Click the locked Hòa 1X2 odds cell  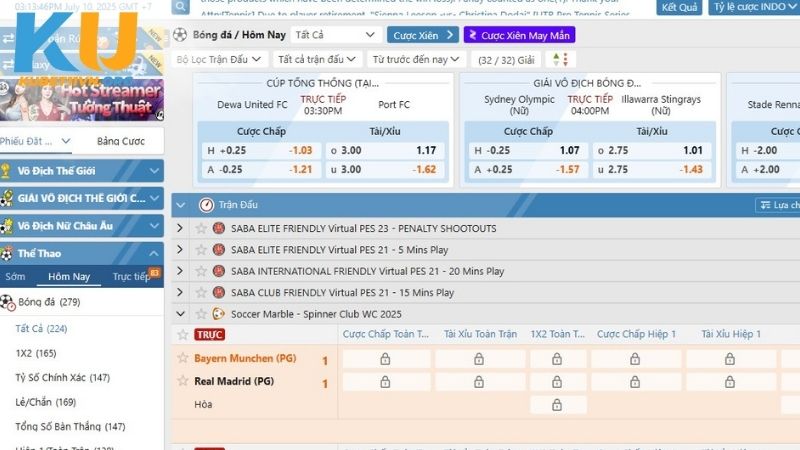[557, 404]
